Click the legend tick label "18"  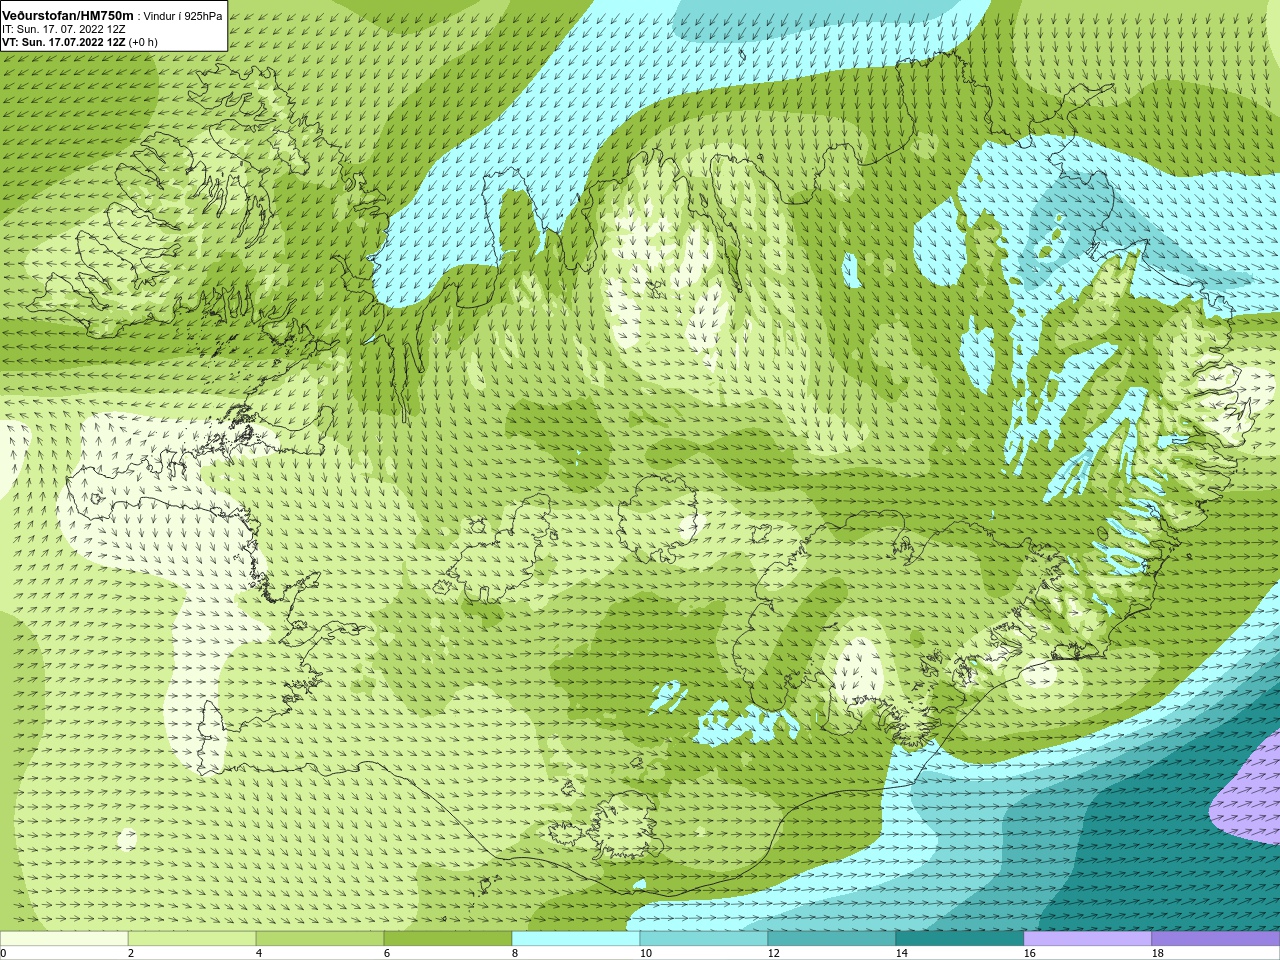click(x=1158, y=953)
